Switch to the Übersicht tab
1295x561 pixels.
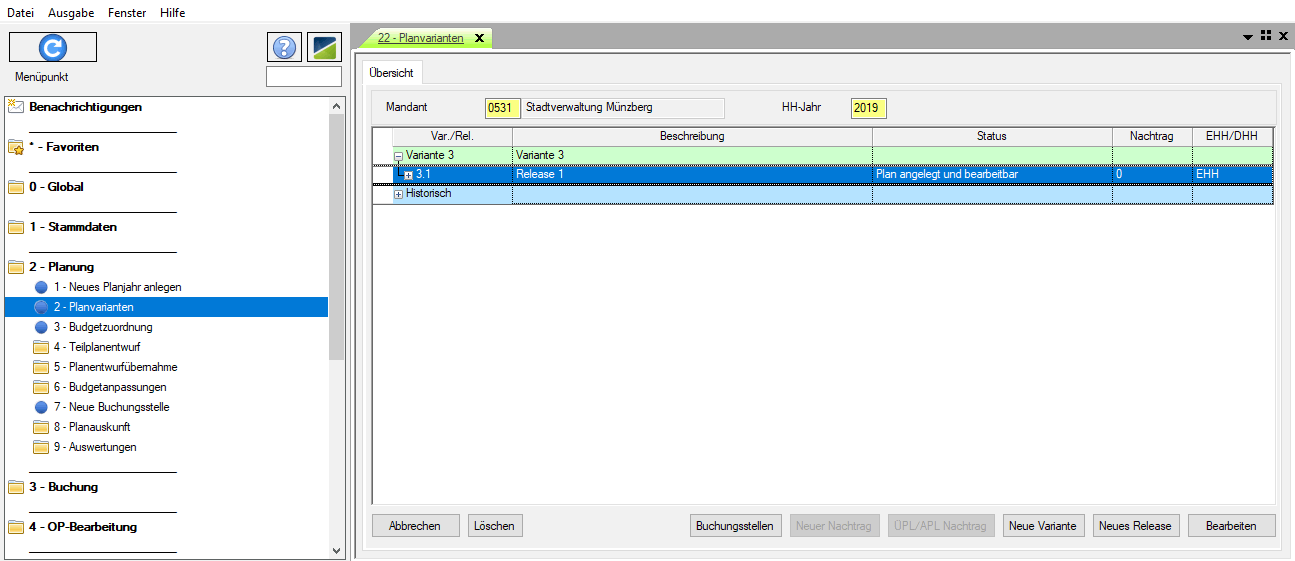(390, 73)
